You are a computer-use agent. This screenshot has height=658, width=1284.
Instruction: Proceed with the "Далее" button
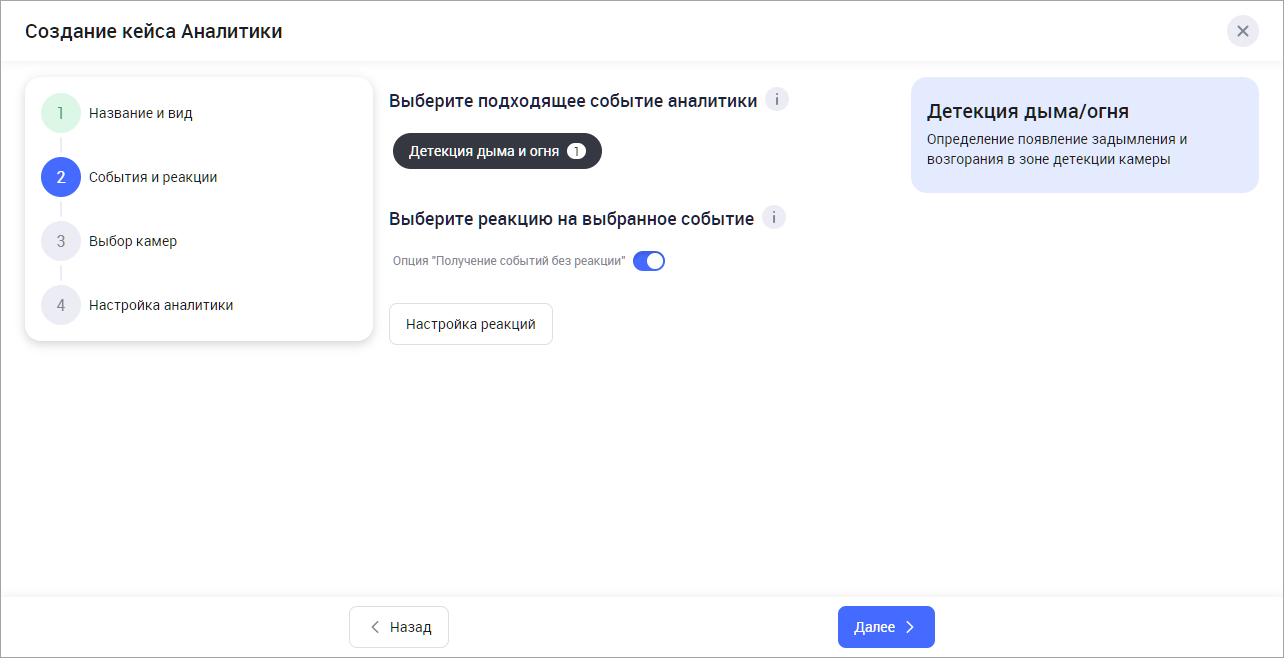(886, 627)
